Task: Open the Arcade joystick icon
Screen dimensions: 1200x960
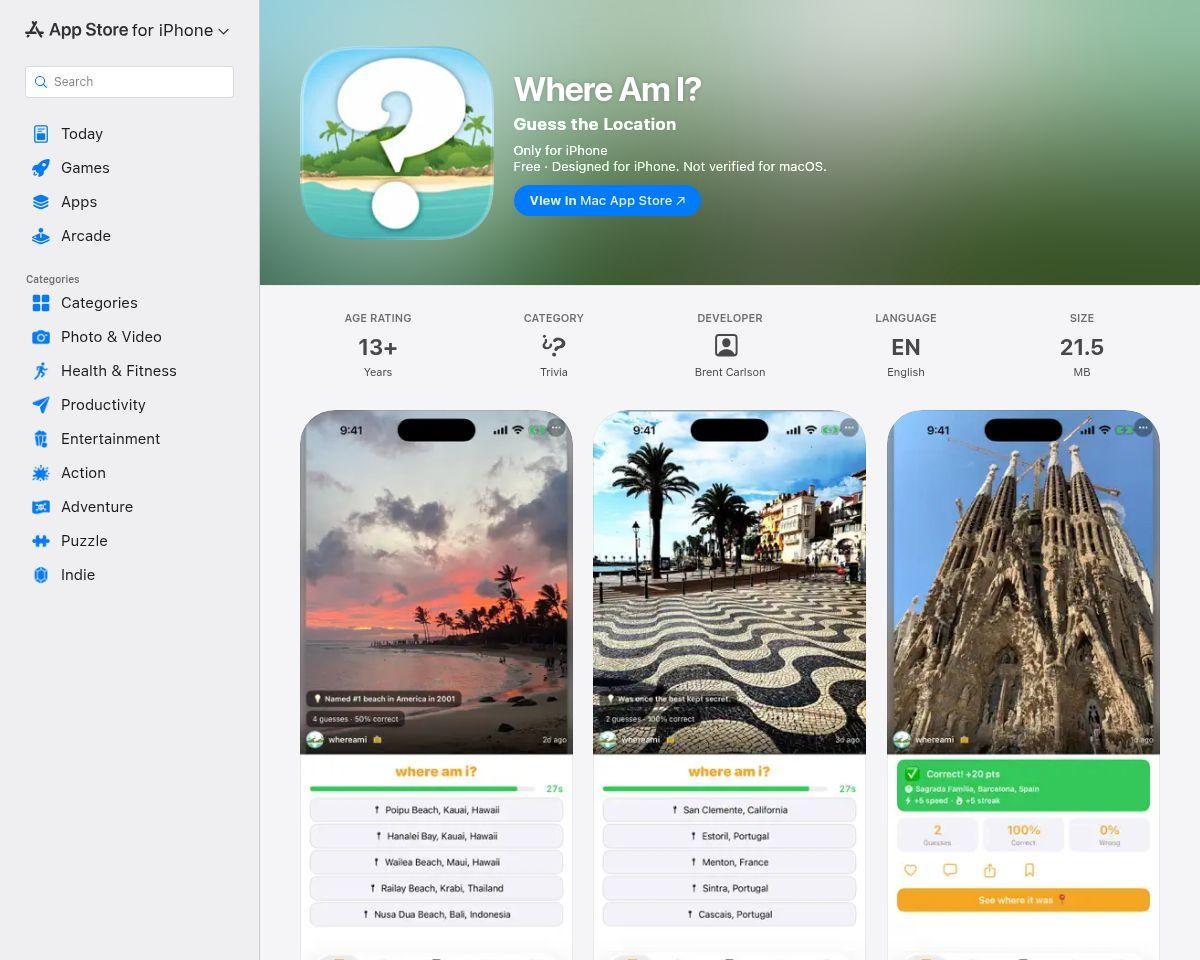Action: pos(41,236)
